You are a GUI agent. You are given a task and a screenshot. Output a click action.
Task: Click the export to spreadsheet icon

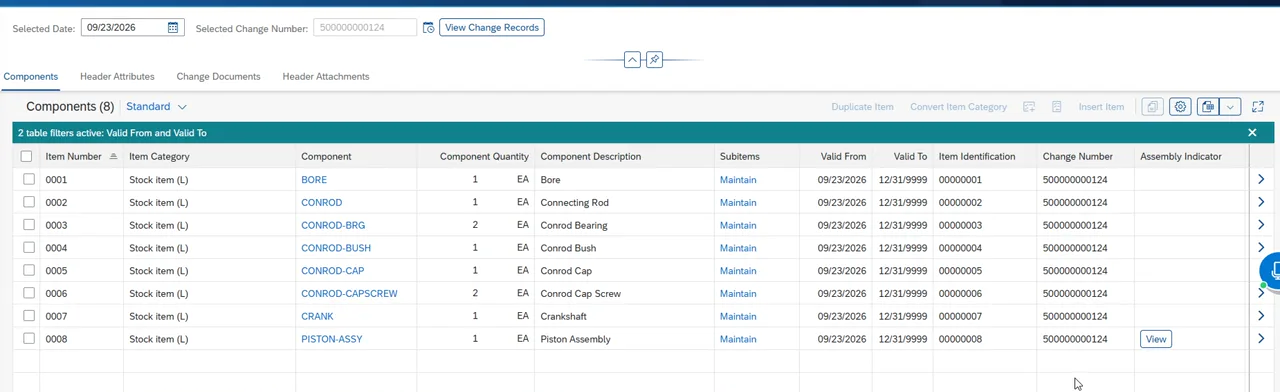pyautogui.click(x=1208, y=107)
